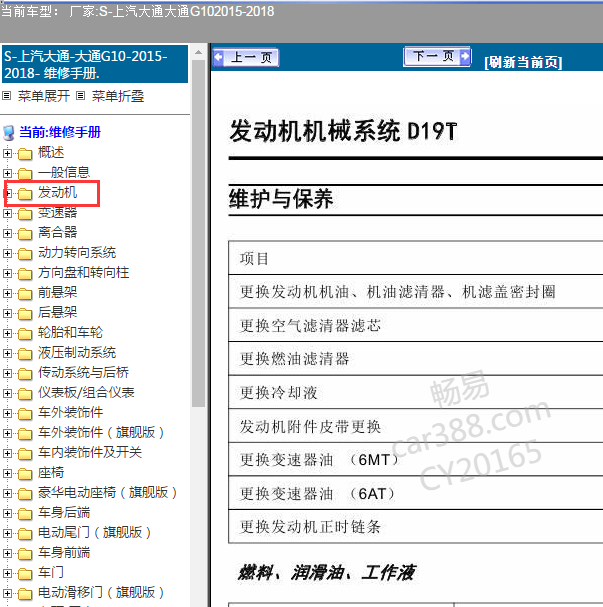Click the folder icon for 车外装饰件
603x607 pixels.
pos(25,414)
